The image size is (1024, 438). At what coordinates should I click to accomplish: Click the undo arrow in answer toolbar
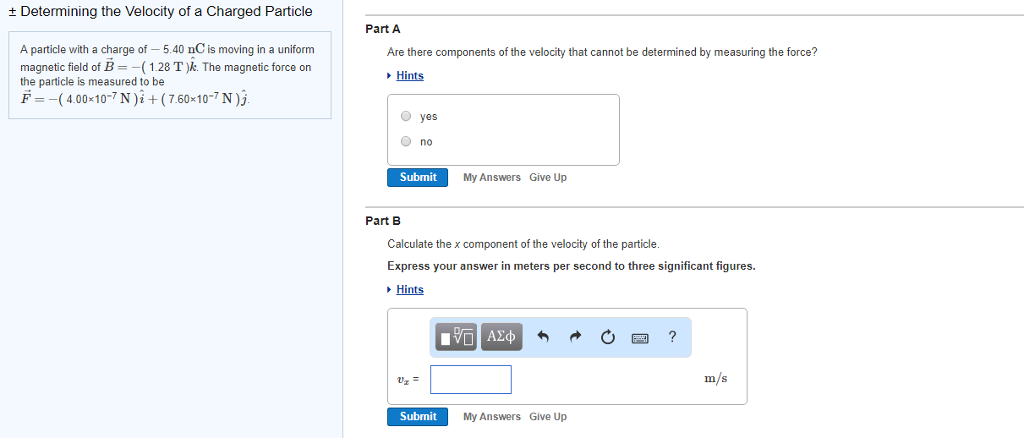point(543,338)
